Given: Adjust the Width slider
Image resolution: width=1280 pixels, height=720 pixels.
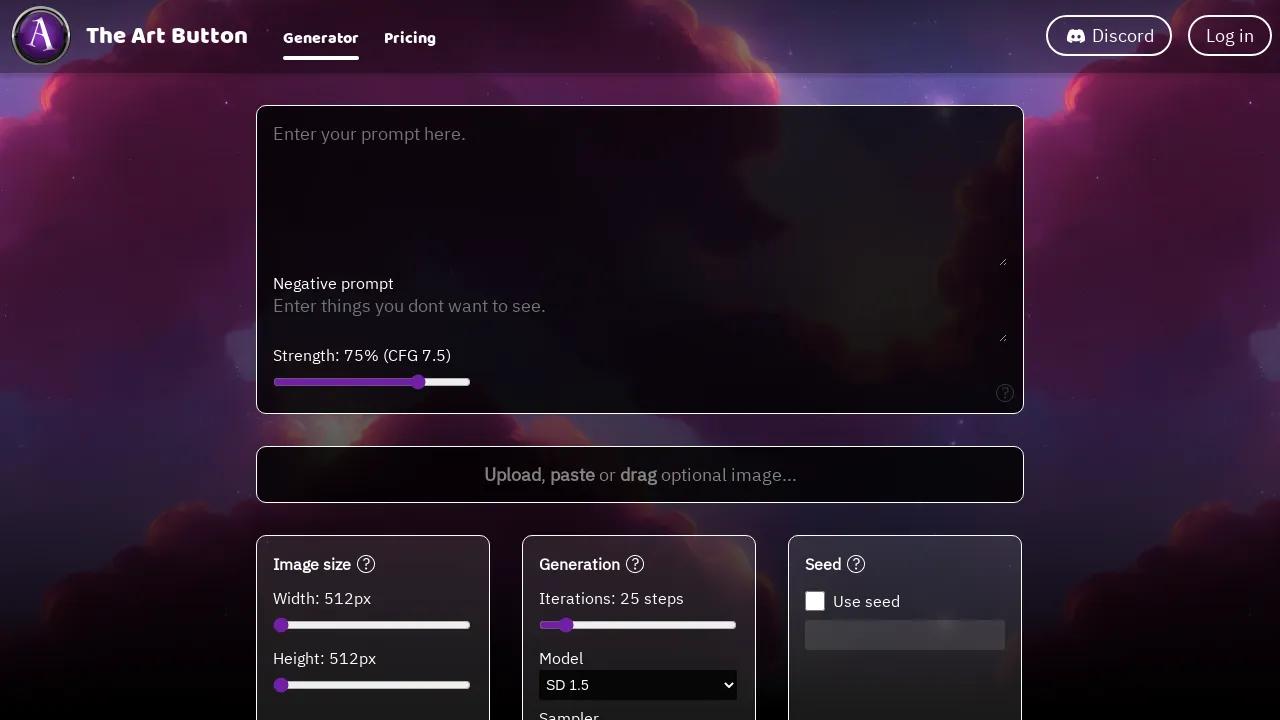Looking at the screenshot, I should pos(372,625).
